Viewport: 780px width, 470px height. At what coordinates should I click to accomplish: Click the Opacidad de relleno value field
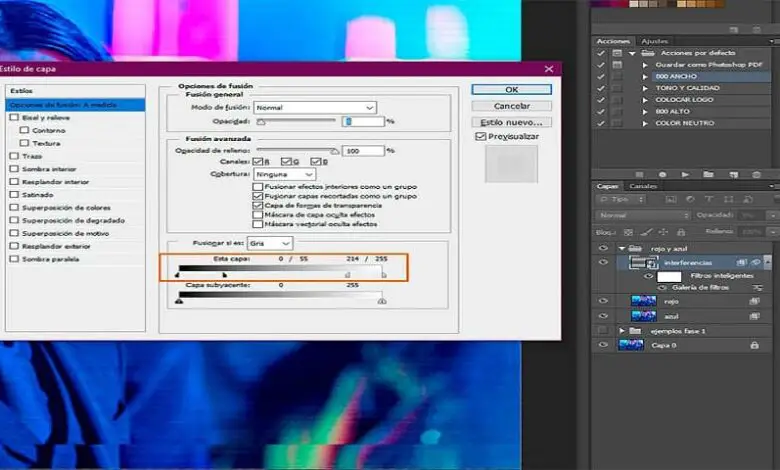point(363,151)
